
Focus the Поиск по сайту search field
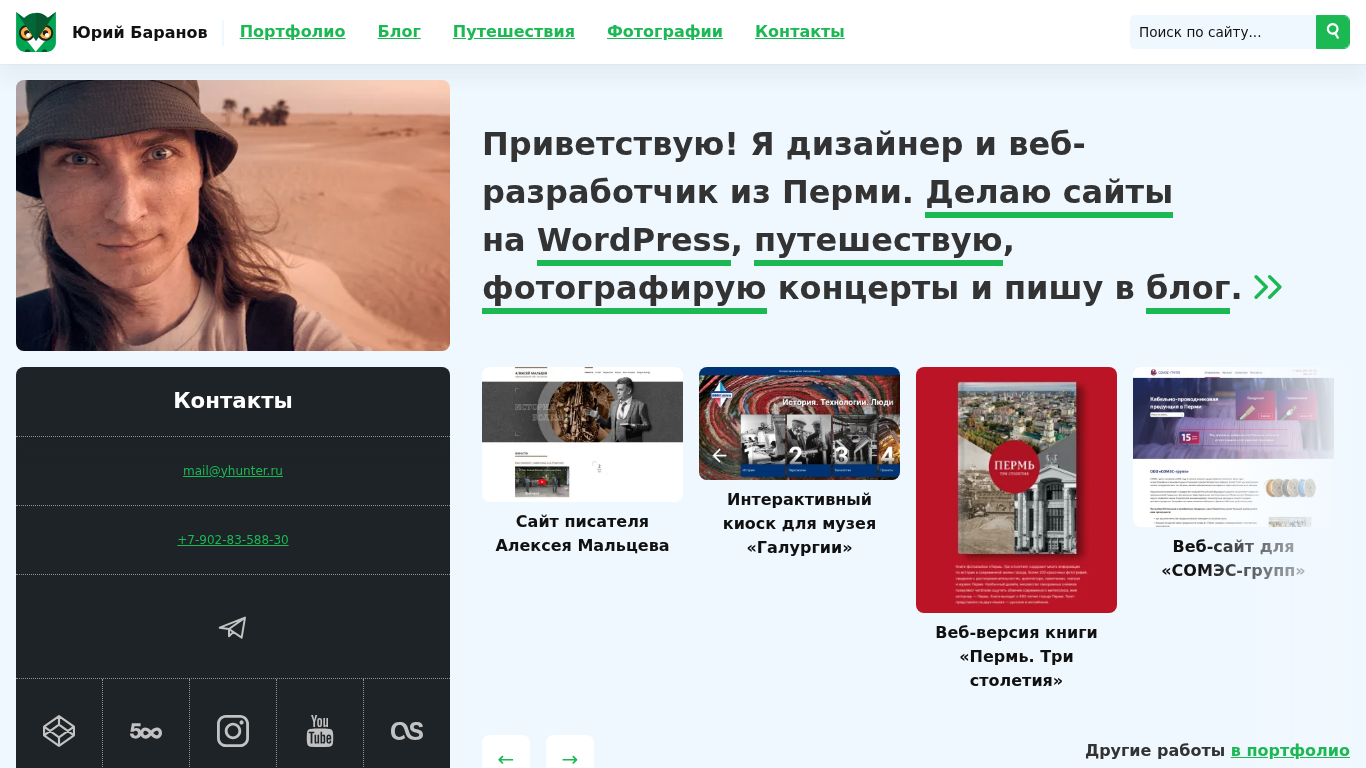tap(1223, 32)
